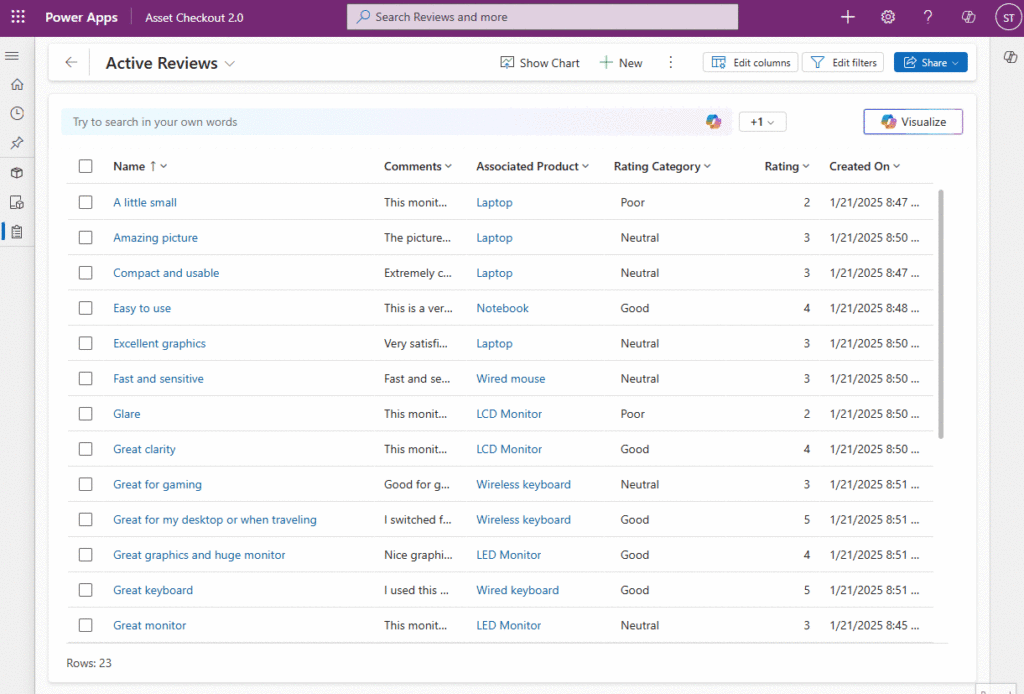Expand the Rating Category column dropdown
The image size is (1024, 694).
pos(706,166)
